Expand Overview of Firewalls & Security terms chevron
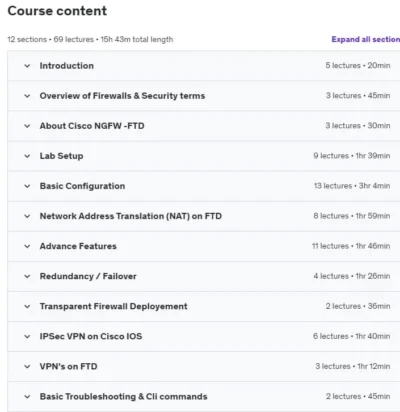Screen dimensions: 400x412 pyautogui.click(x=27, y=96)
